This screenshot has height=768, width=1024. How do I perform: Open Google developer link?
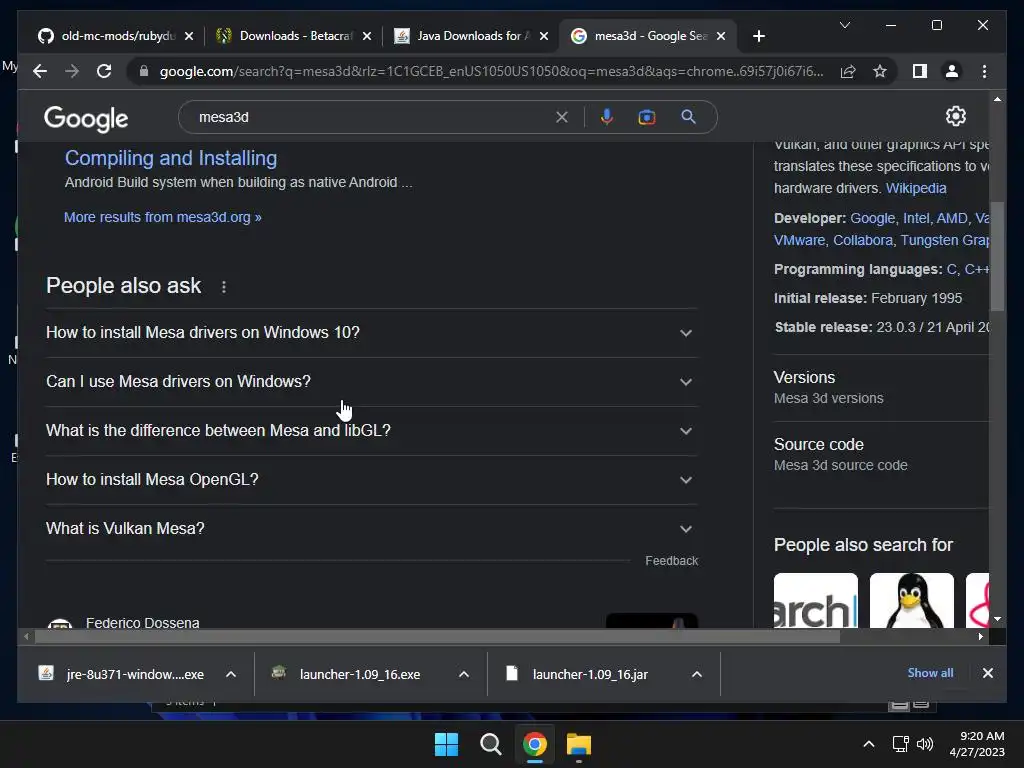click(872, 218)
